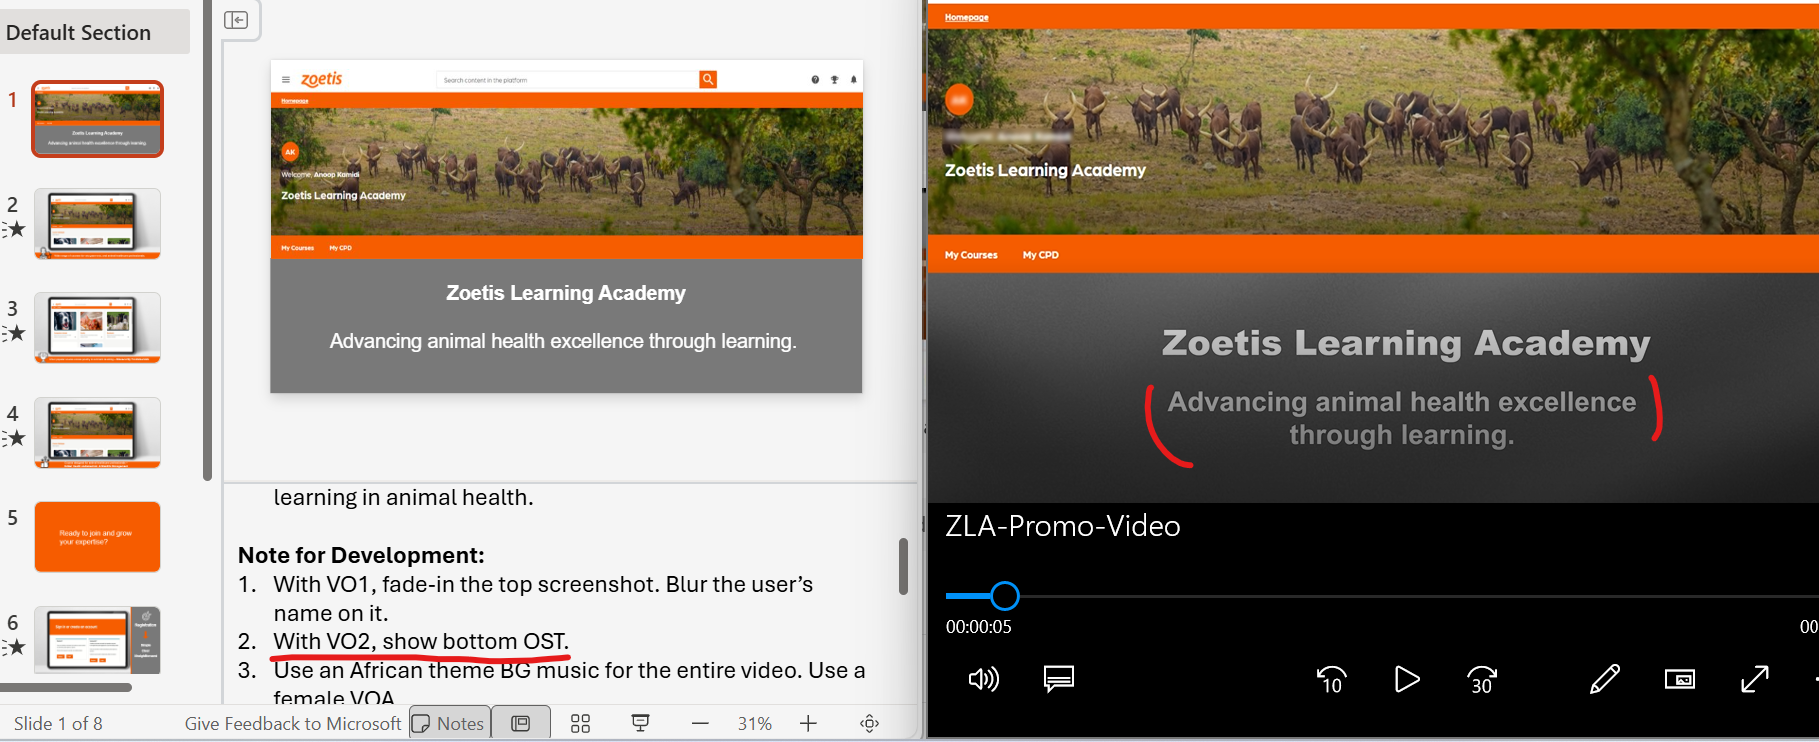Open the captions and subtitles menu
This screenshot has width=1819, height=742.
click(1058, 680)
